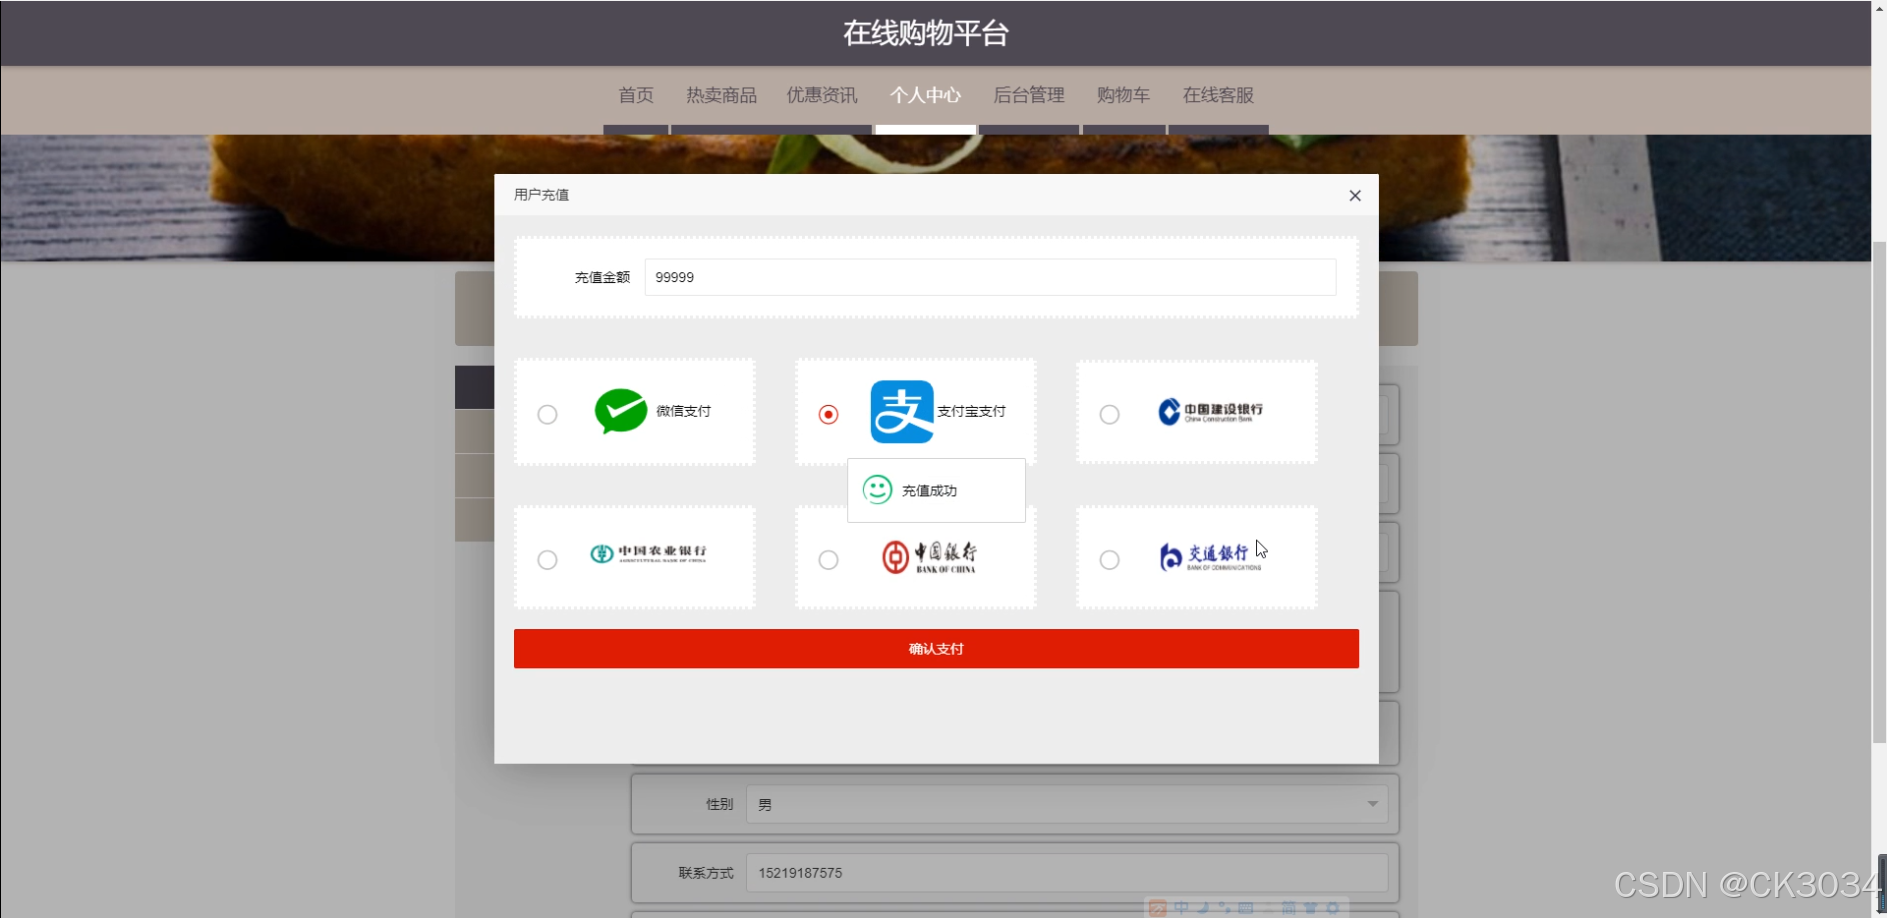Open 在线客服 navigation item
The width and height of the screenshot is (1887, 918).
(1218, 95)
